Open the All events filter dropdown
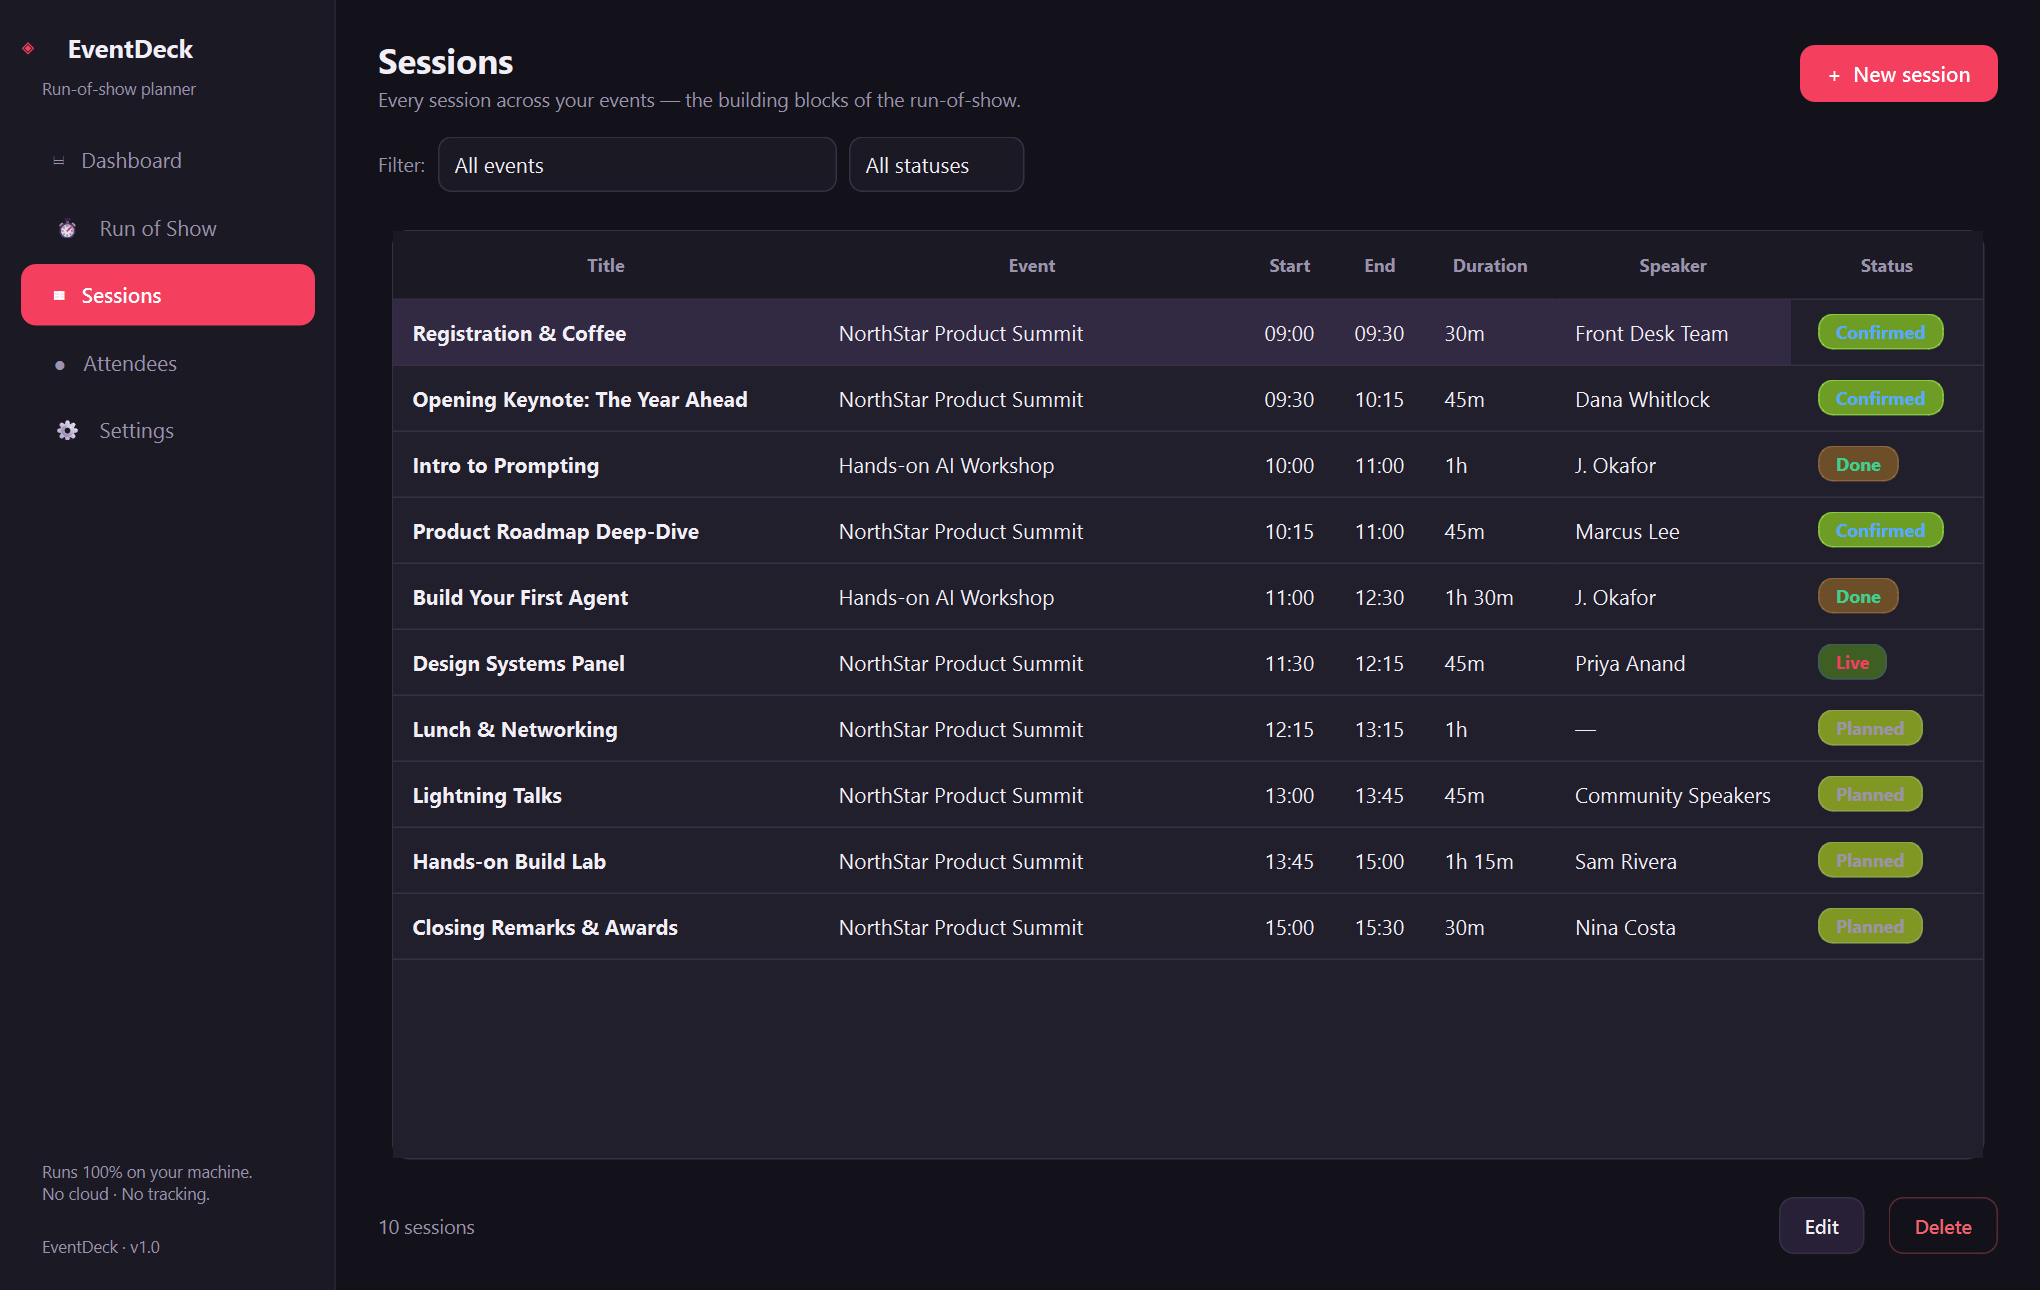The width and height of the screenshot is (2040, 1290). click(x=637, y=165)
